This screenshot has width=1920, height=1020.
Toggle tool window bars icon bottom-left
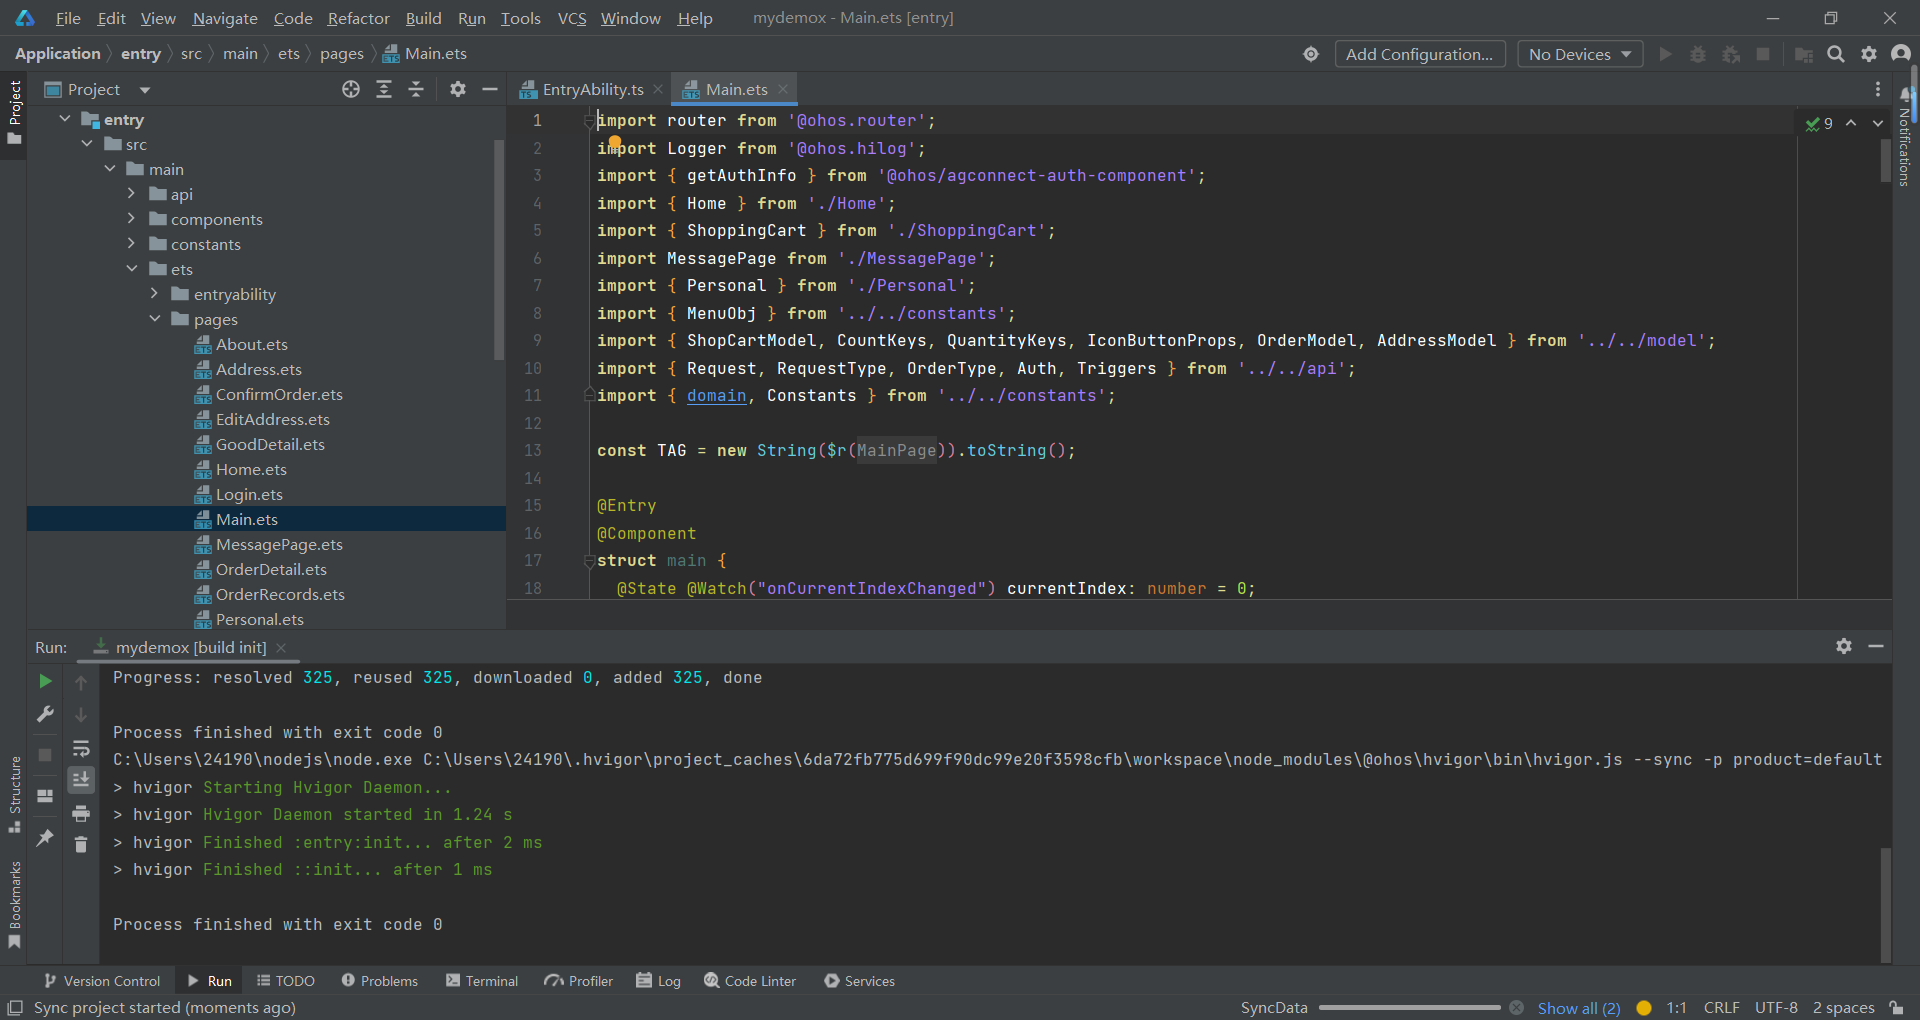tap(15, 1007)
